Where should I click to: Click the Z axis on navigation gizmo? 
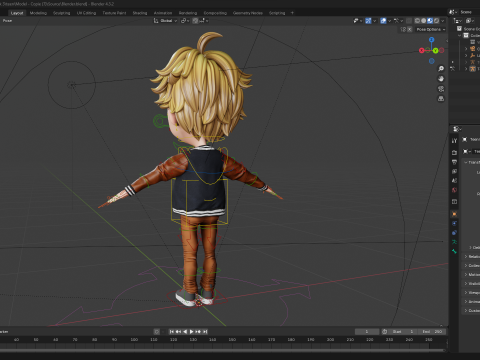pos(432,40)
